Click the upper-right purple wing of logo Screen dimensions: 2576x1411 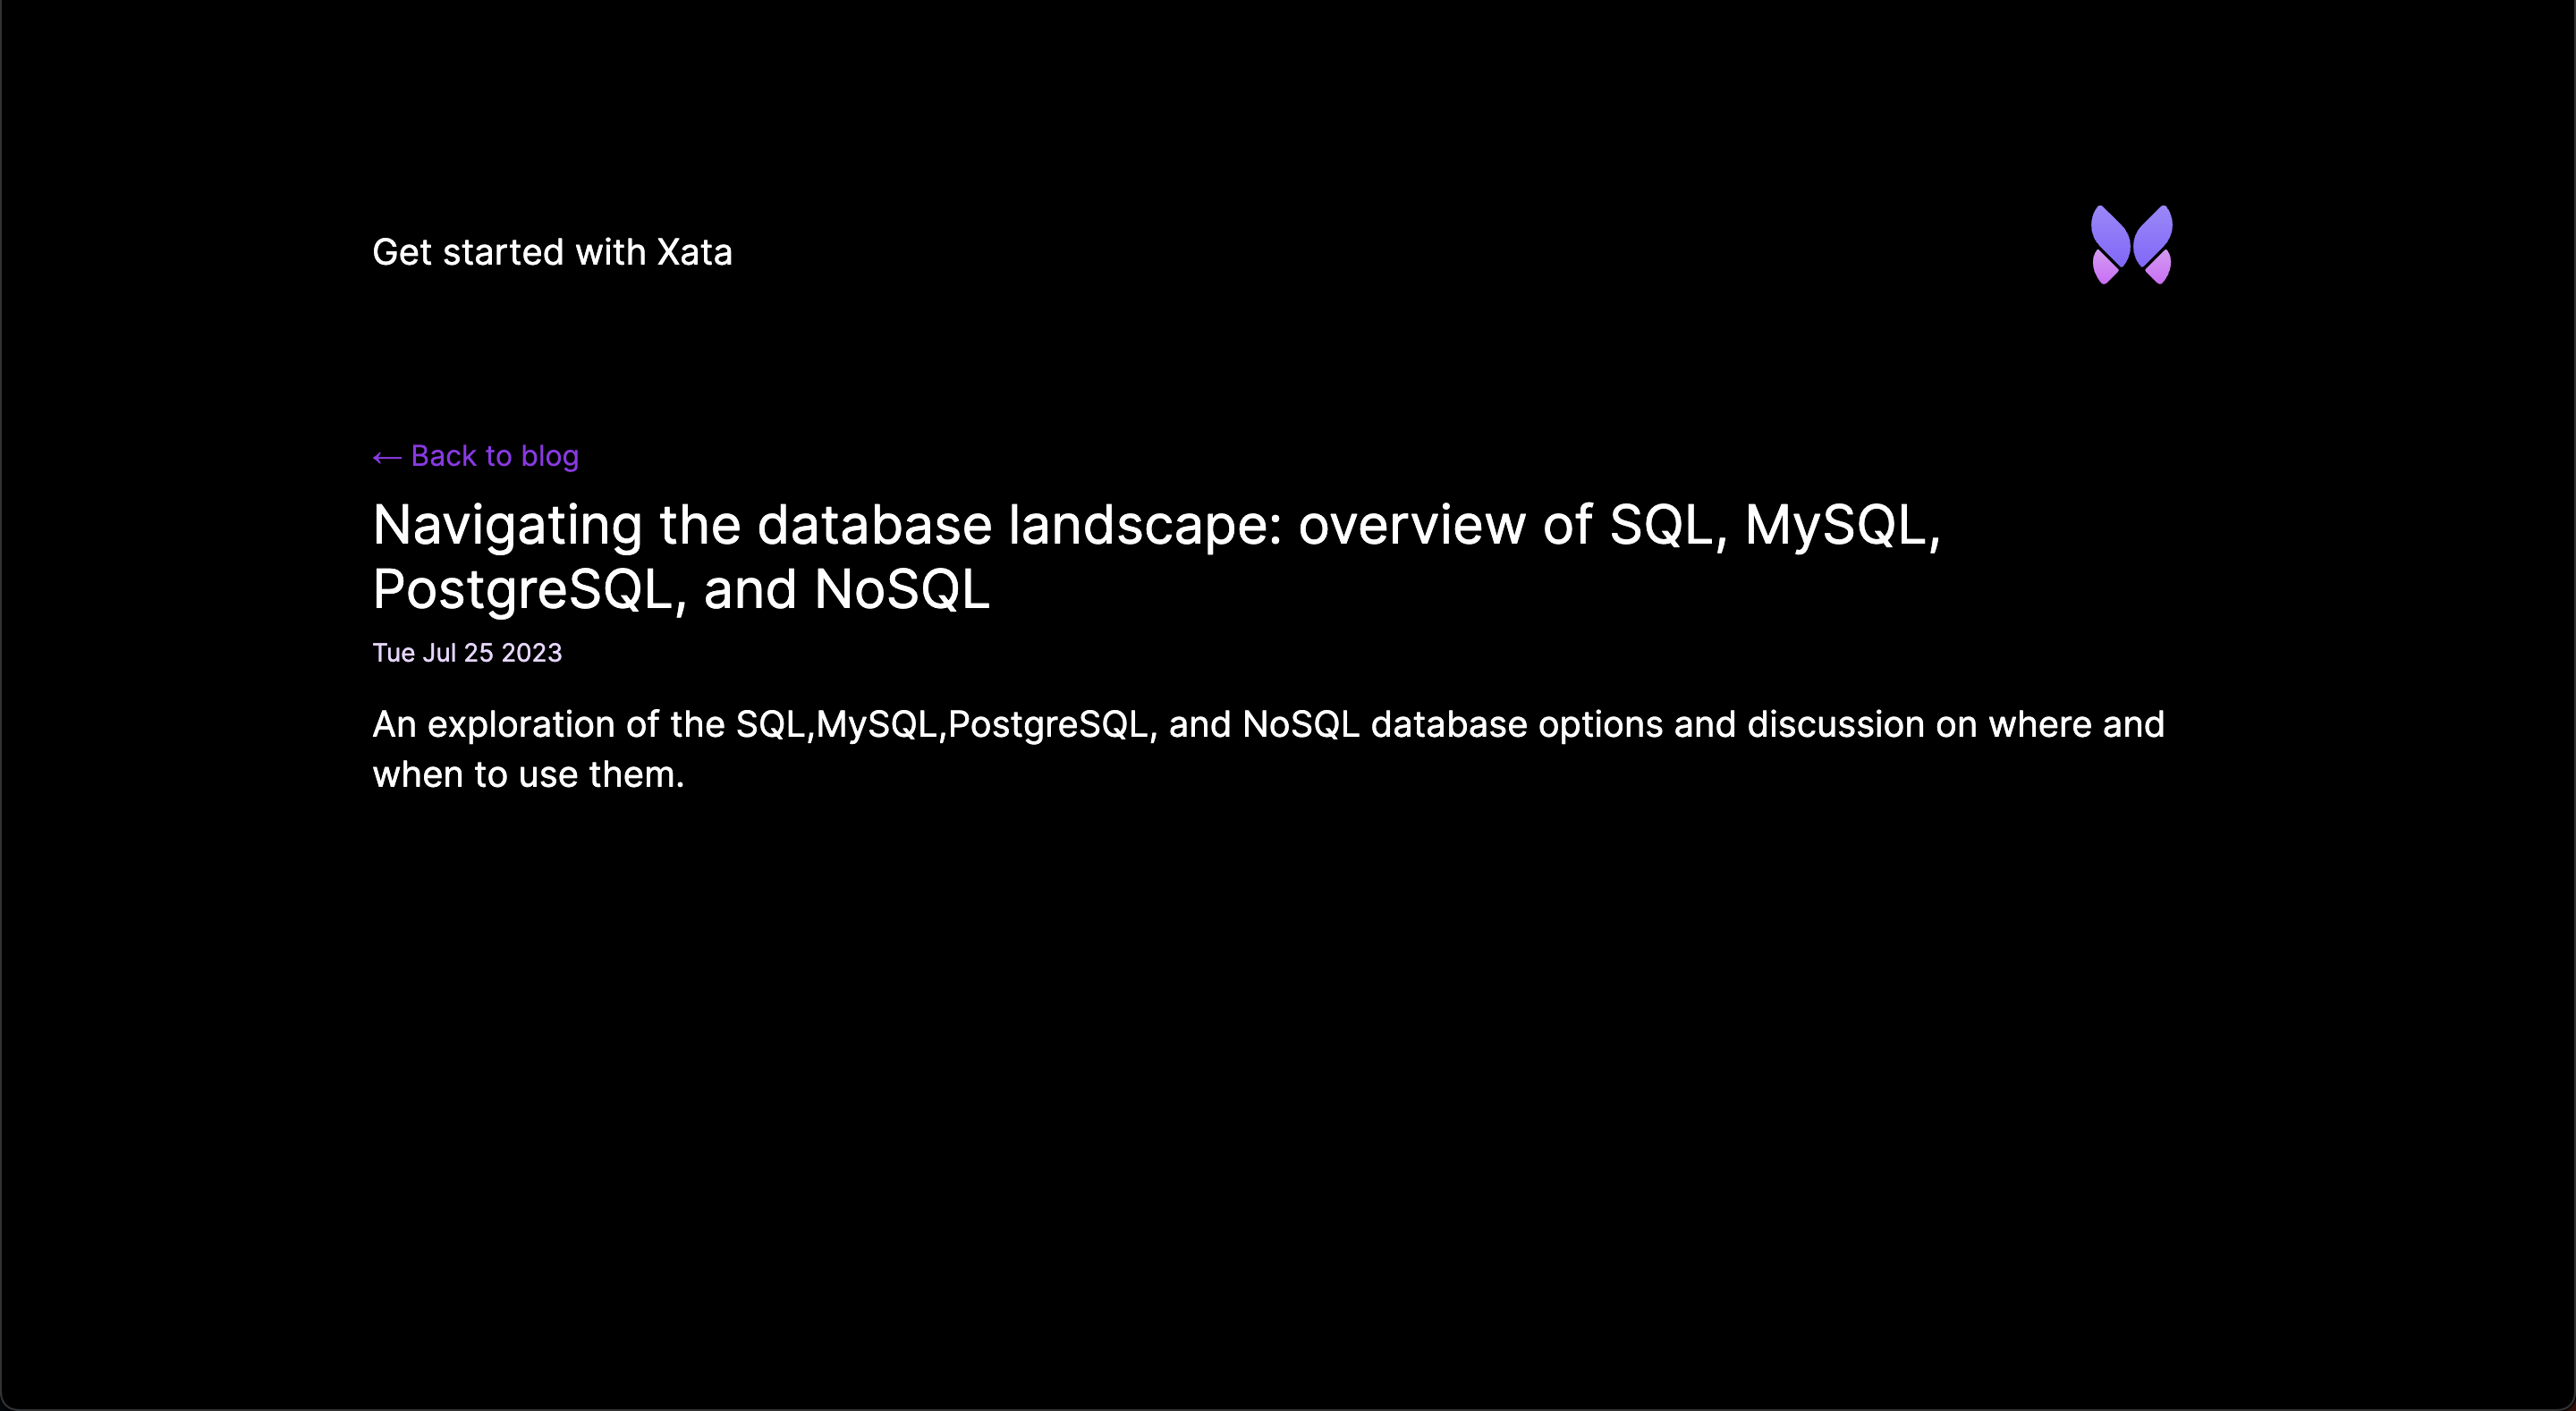click(x=2153, y=236)
